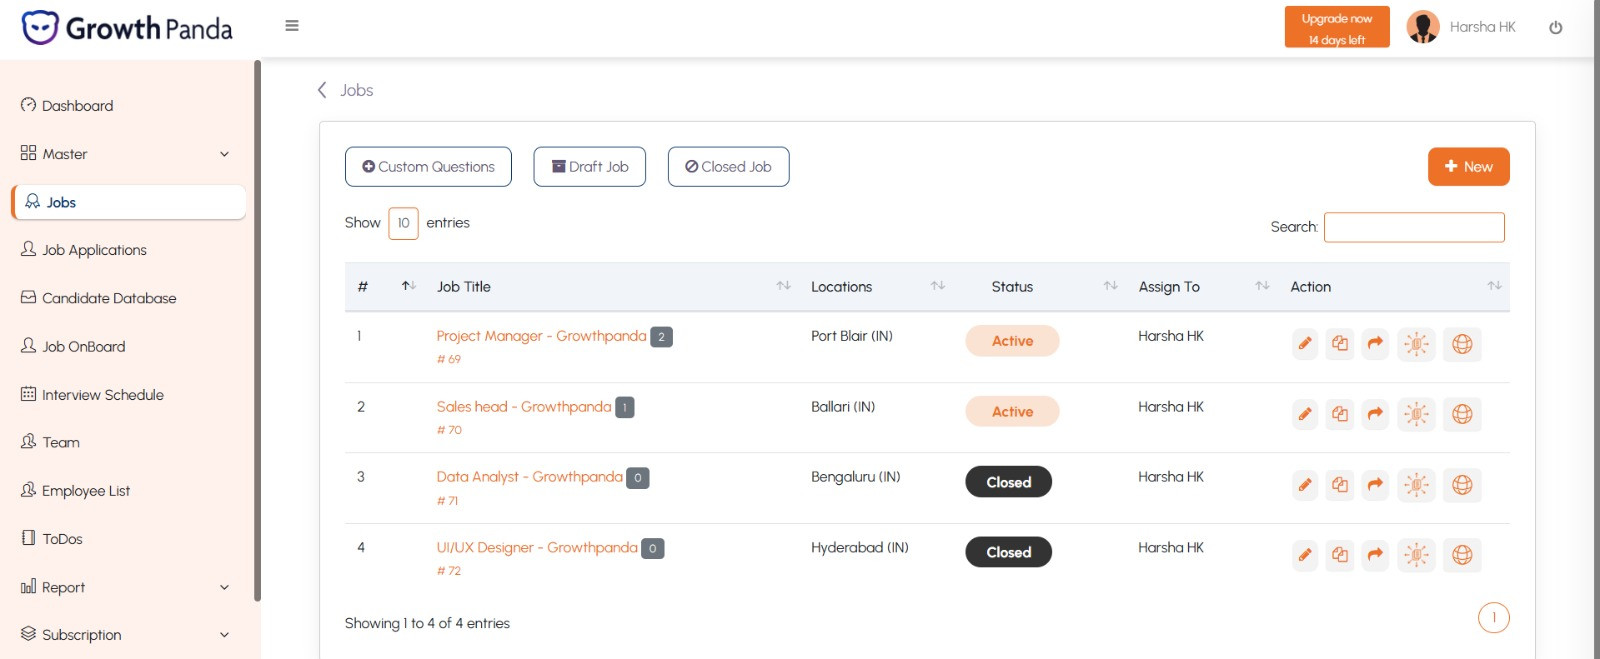
Task: Select Jobs in the sidebar
Action: tap(129, 202)
